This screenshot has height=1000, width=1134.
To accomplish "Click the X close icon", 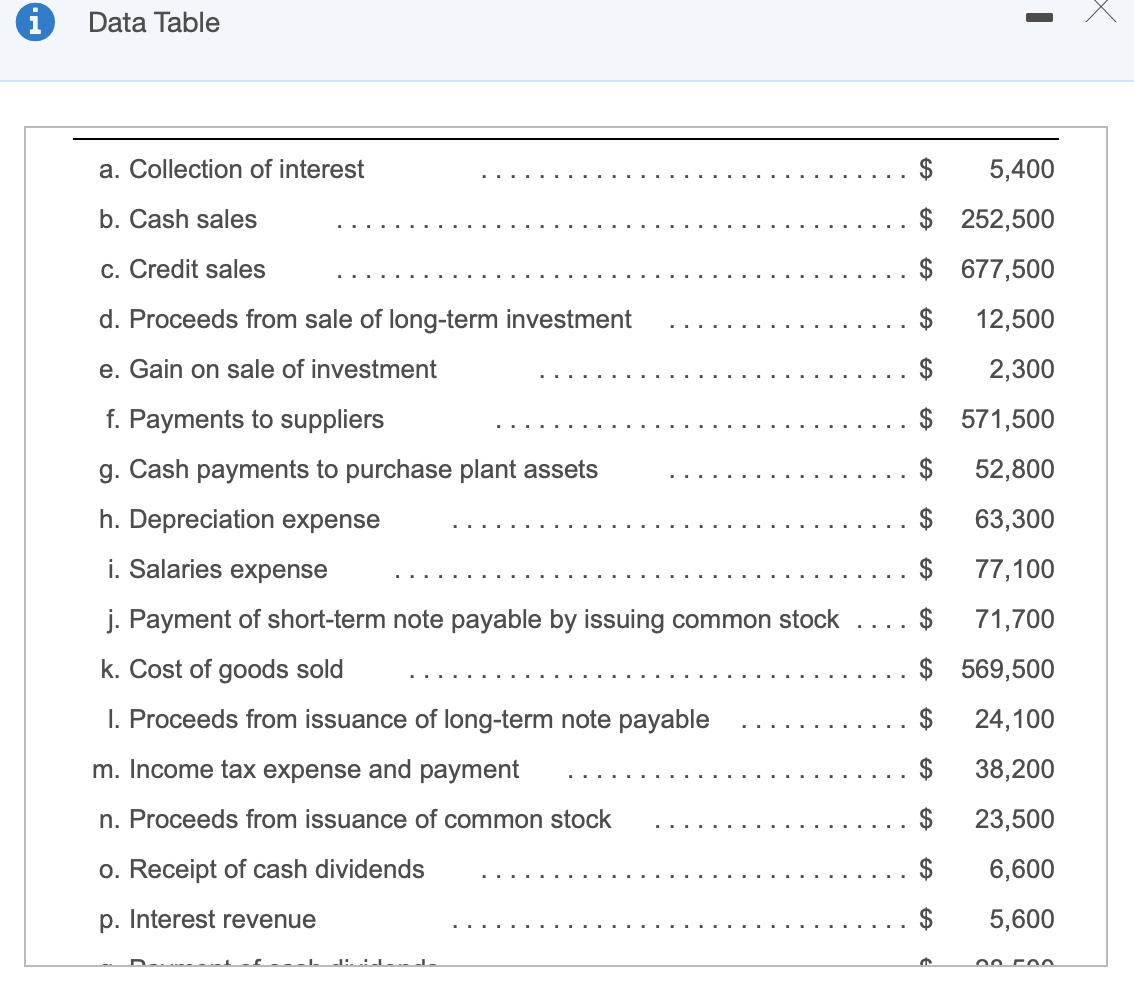I will [1100, 14].
